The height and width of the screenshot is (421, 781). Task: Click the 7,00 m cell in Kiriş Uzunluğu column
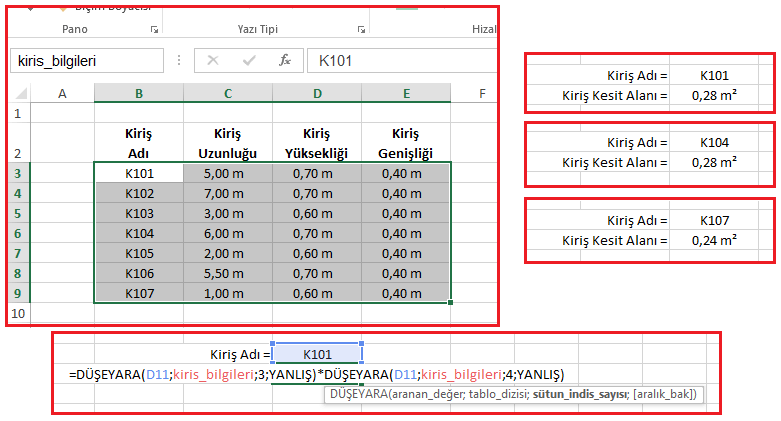tap(228, 193)
